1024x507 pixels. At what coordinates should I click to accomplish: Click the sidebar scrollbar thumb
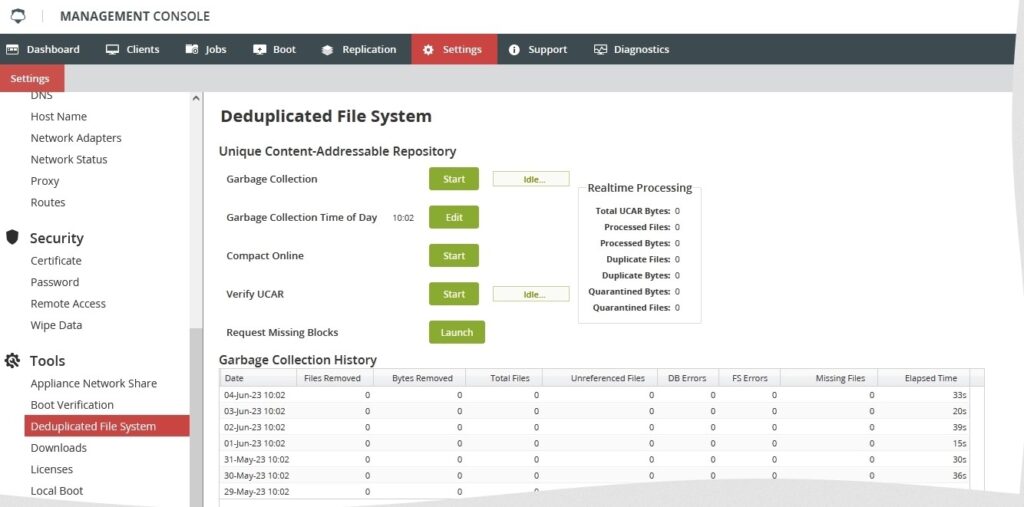[196, 416]
